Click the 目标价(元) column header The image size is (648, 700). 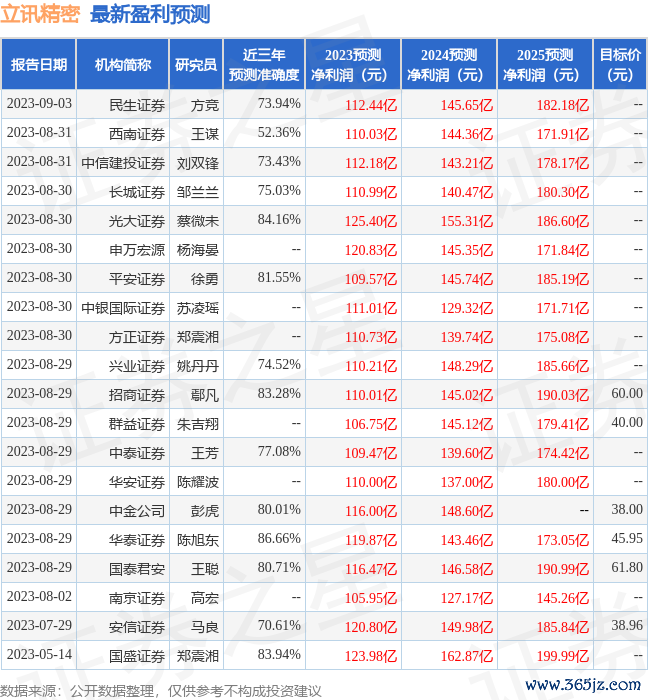pos(620,65)
